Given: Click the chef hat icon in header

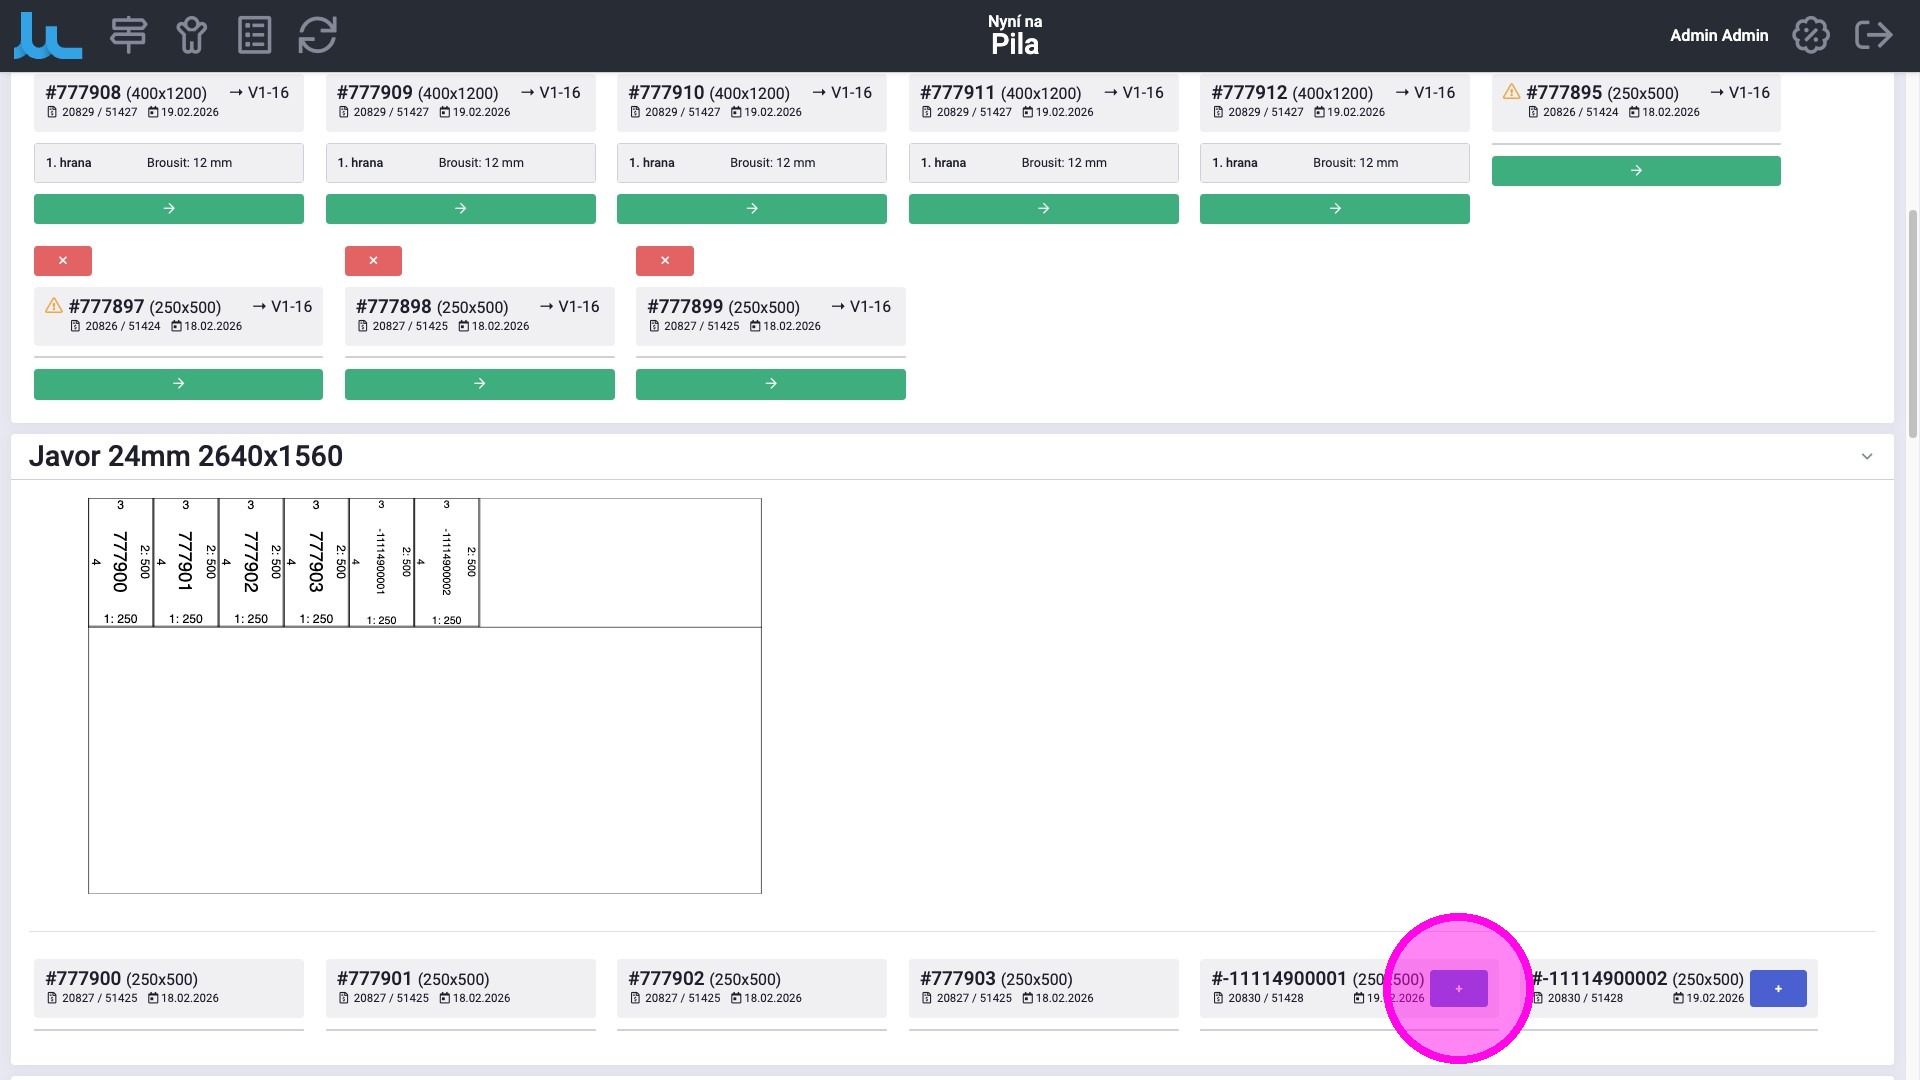Looking at the screenshot, I should 191,35.
